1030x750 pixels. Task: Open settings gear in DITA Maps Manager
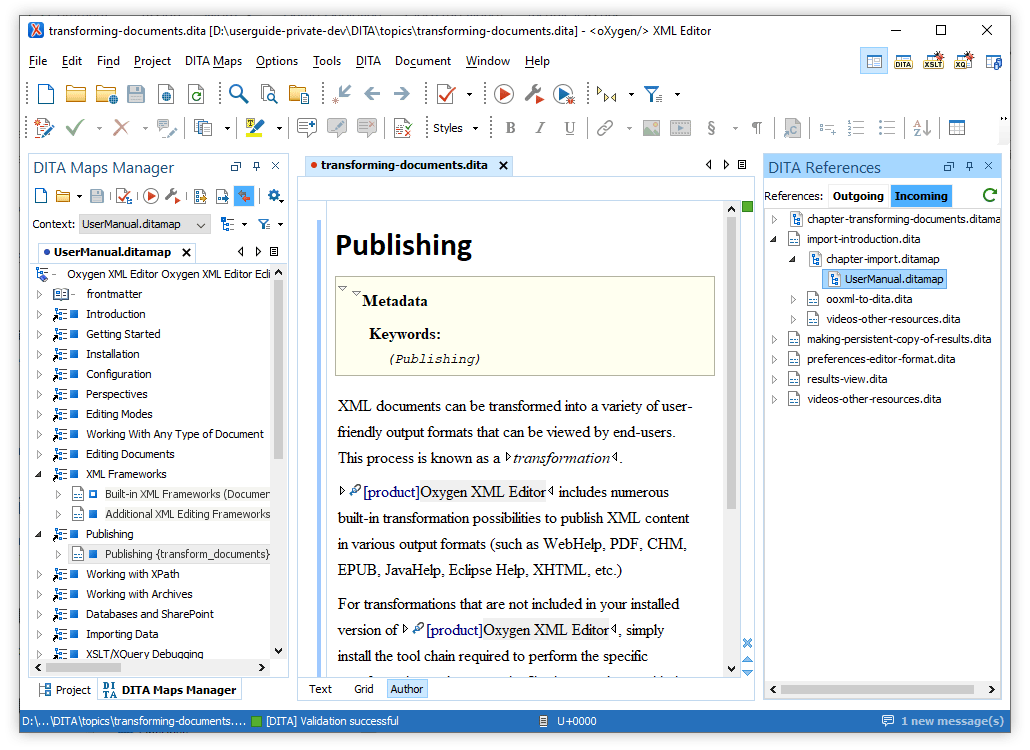(274, 195)
